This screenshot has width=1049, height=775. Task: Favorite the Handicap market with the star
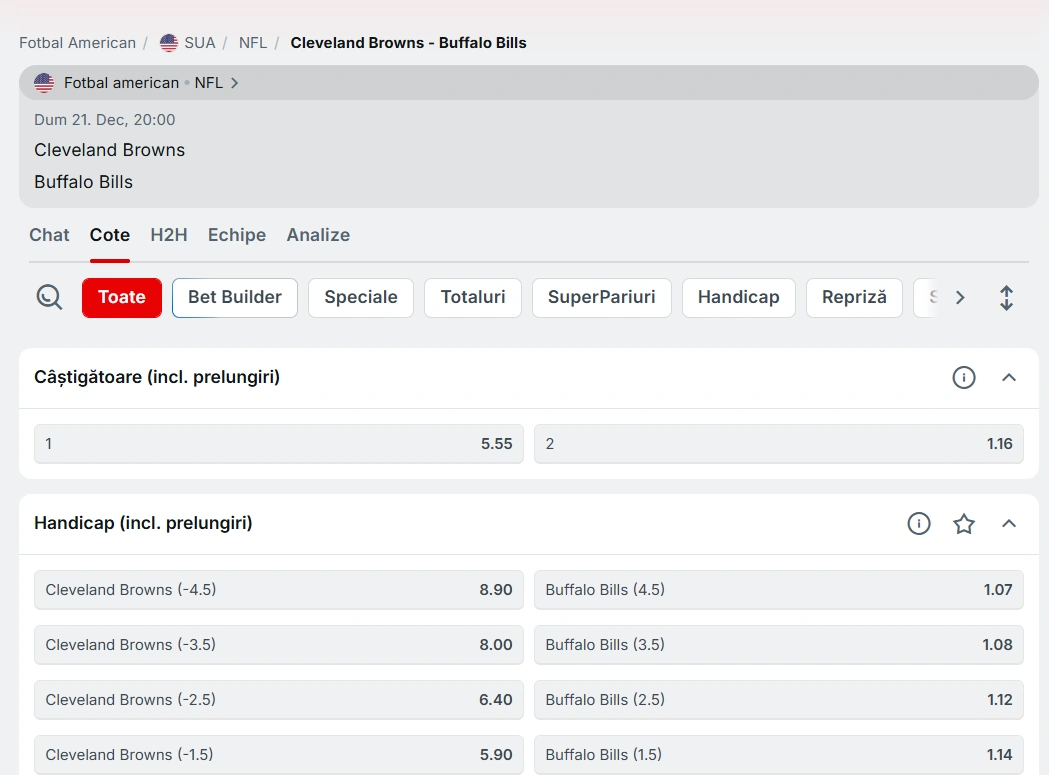(963, 523)
